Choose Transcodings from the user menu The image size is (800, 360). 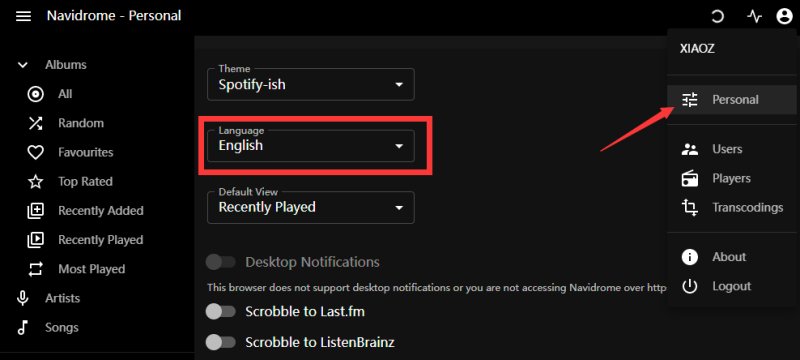[732, 208]
